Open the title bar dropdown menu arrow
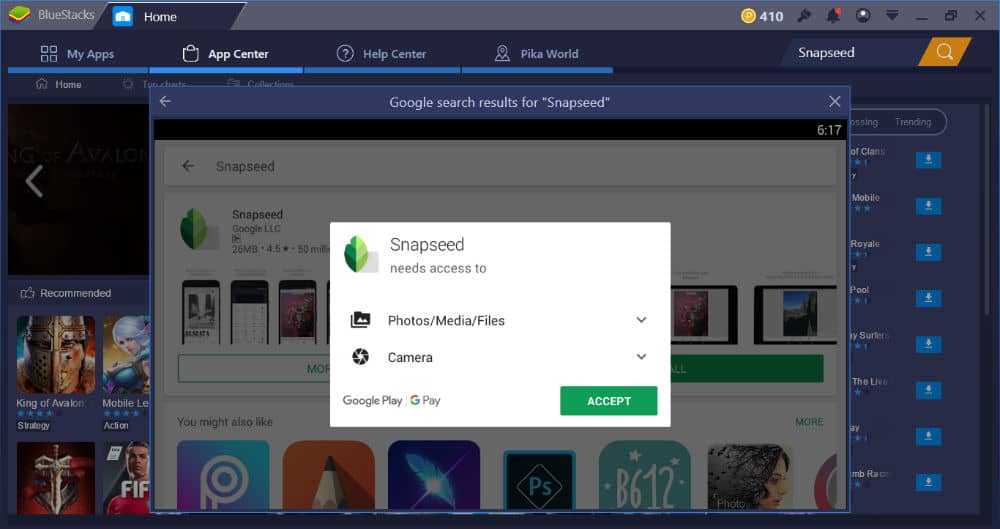The width and height of the screenshot is (1000, 529). 892,16
